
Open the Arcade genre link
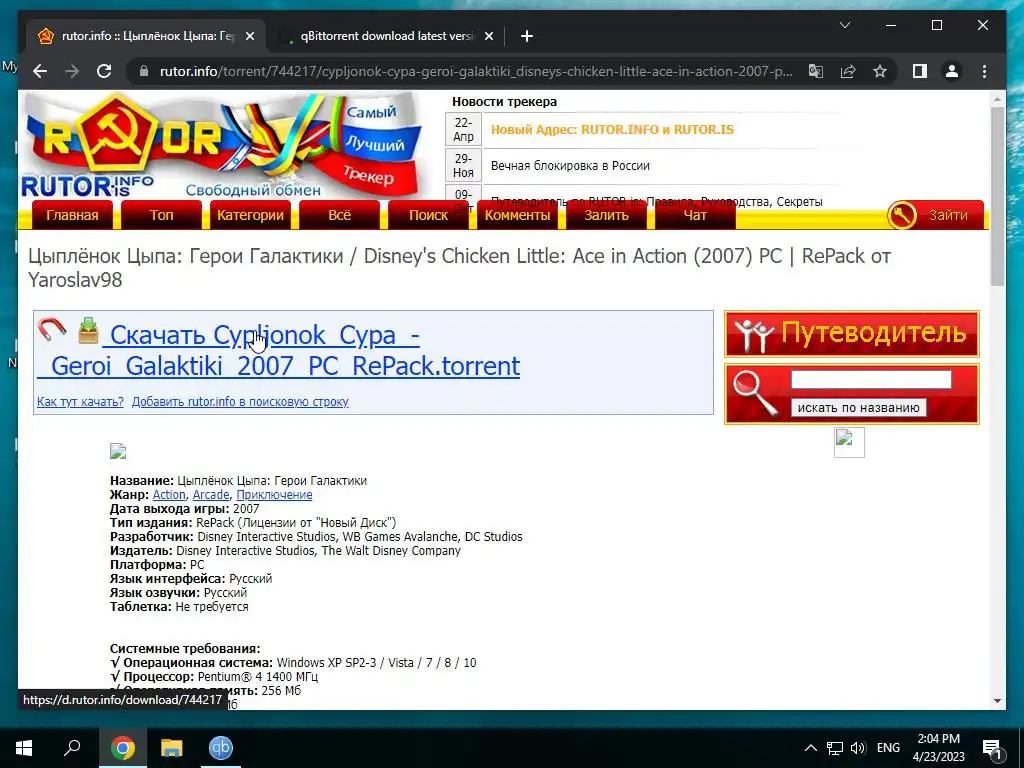click(x=211, y=495)
